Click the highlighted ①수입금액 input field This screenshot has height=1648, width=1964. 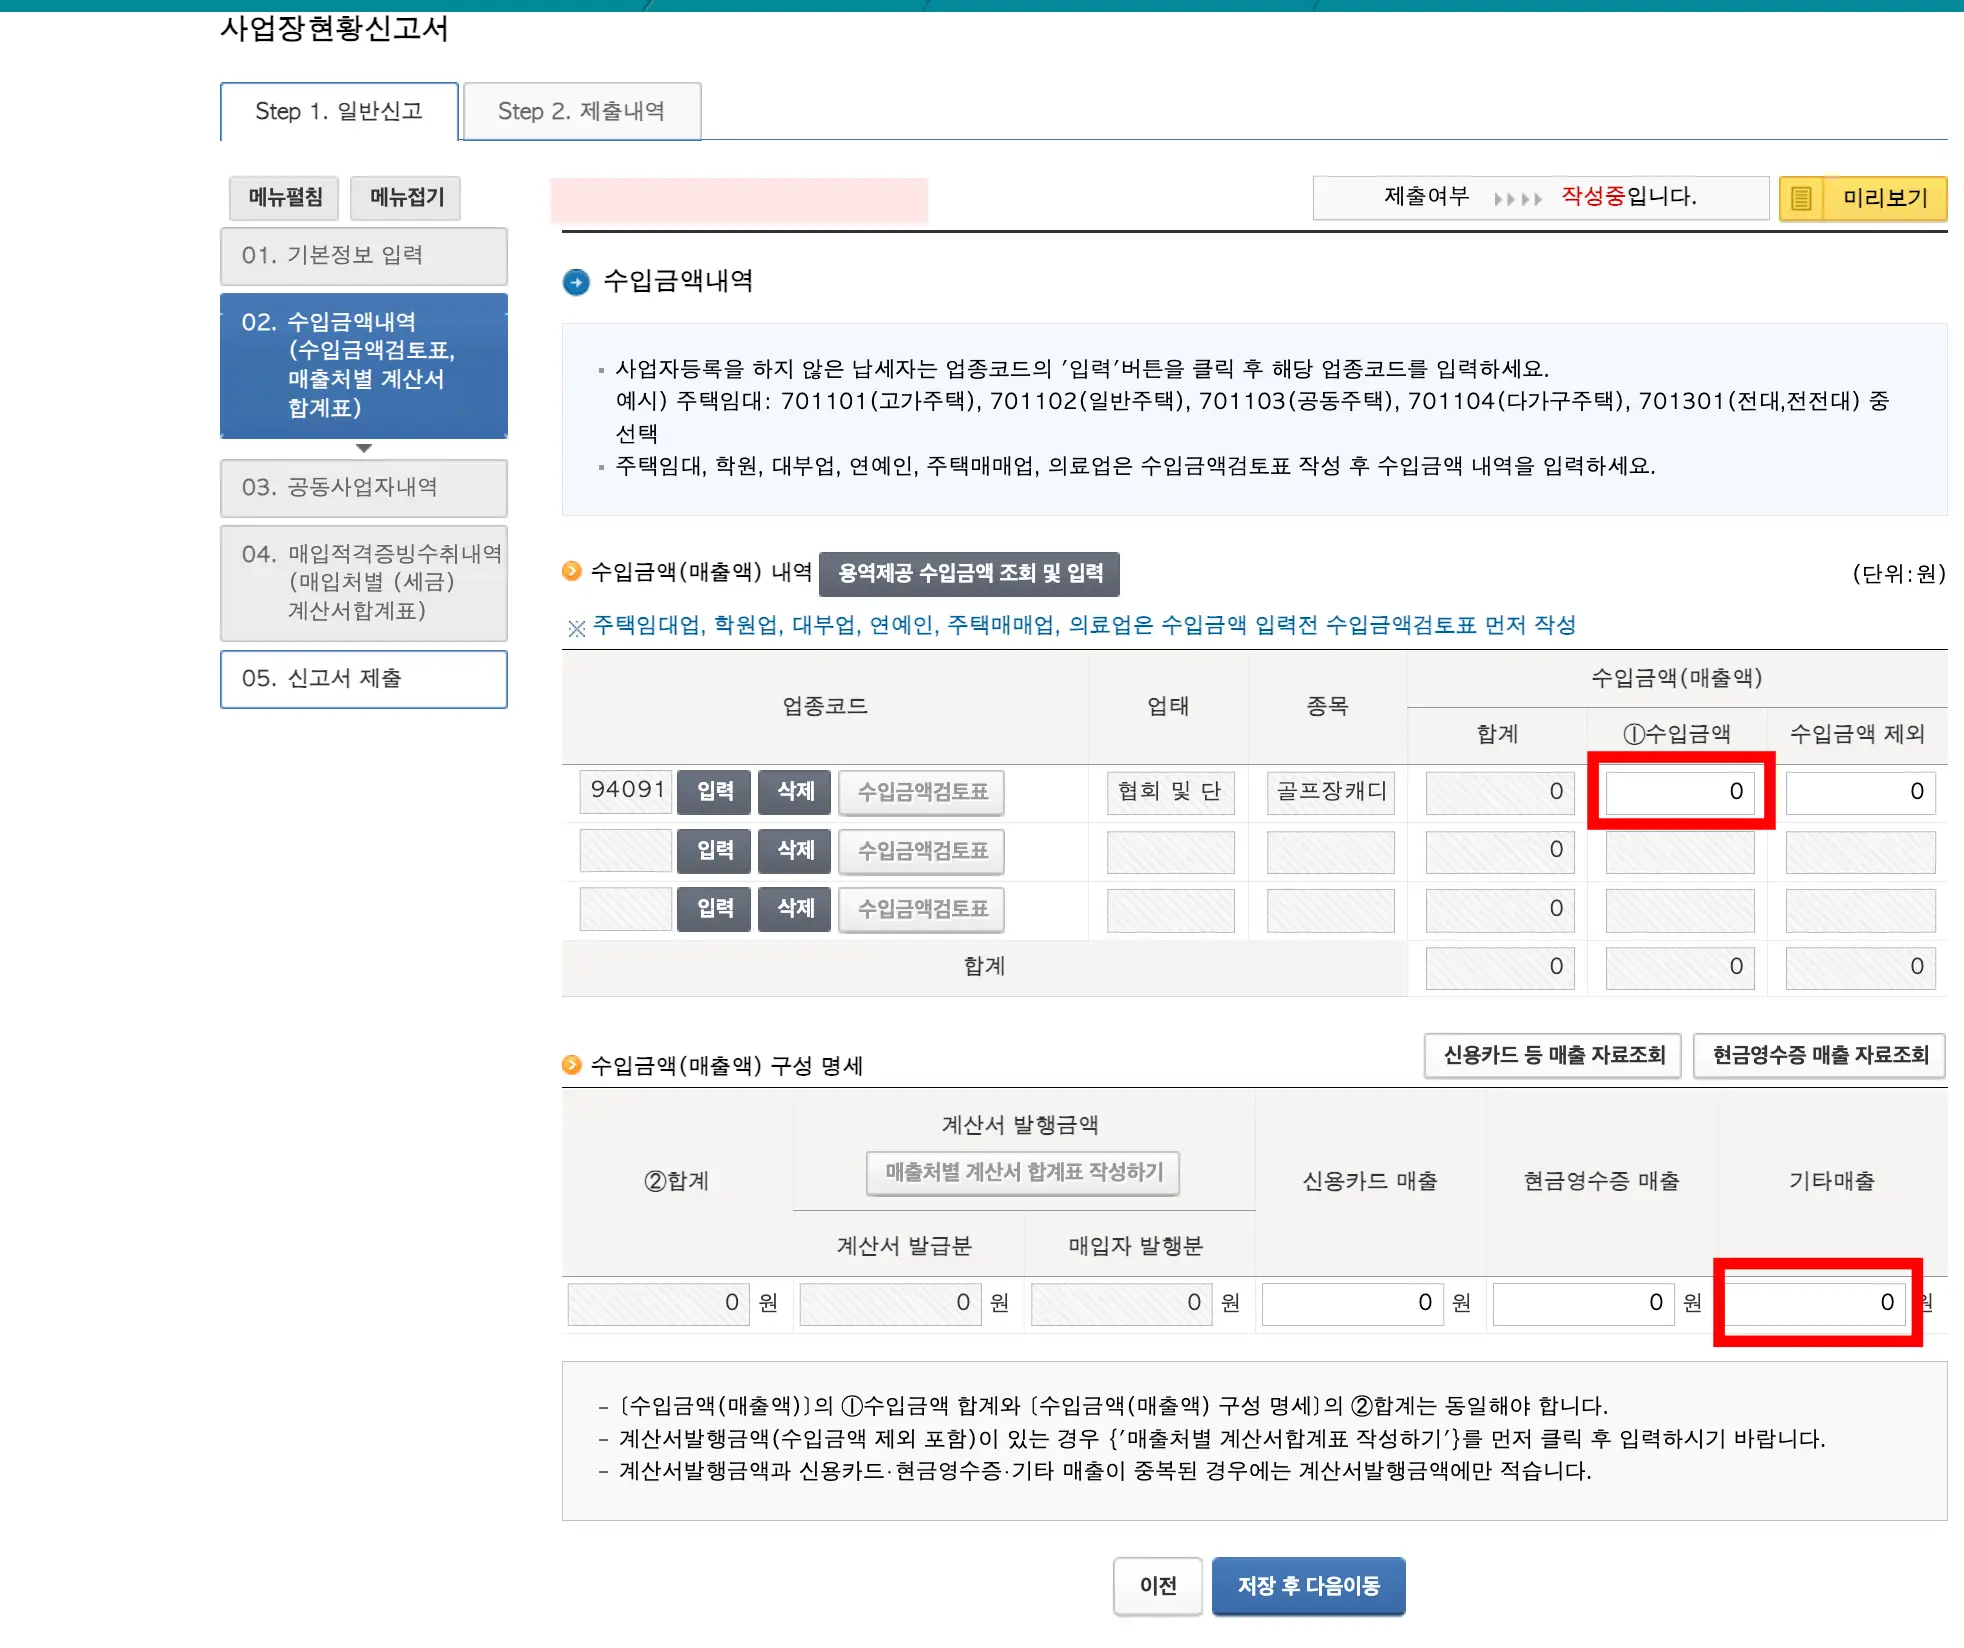(1679, 792)
